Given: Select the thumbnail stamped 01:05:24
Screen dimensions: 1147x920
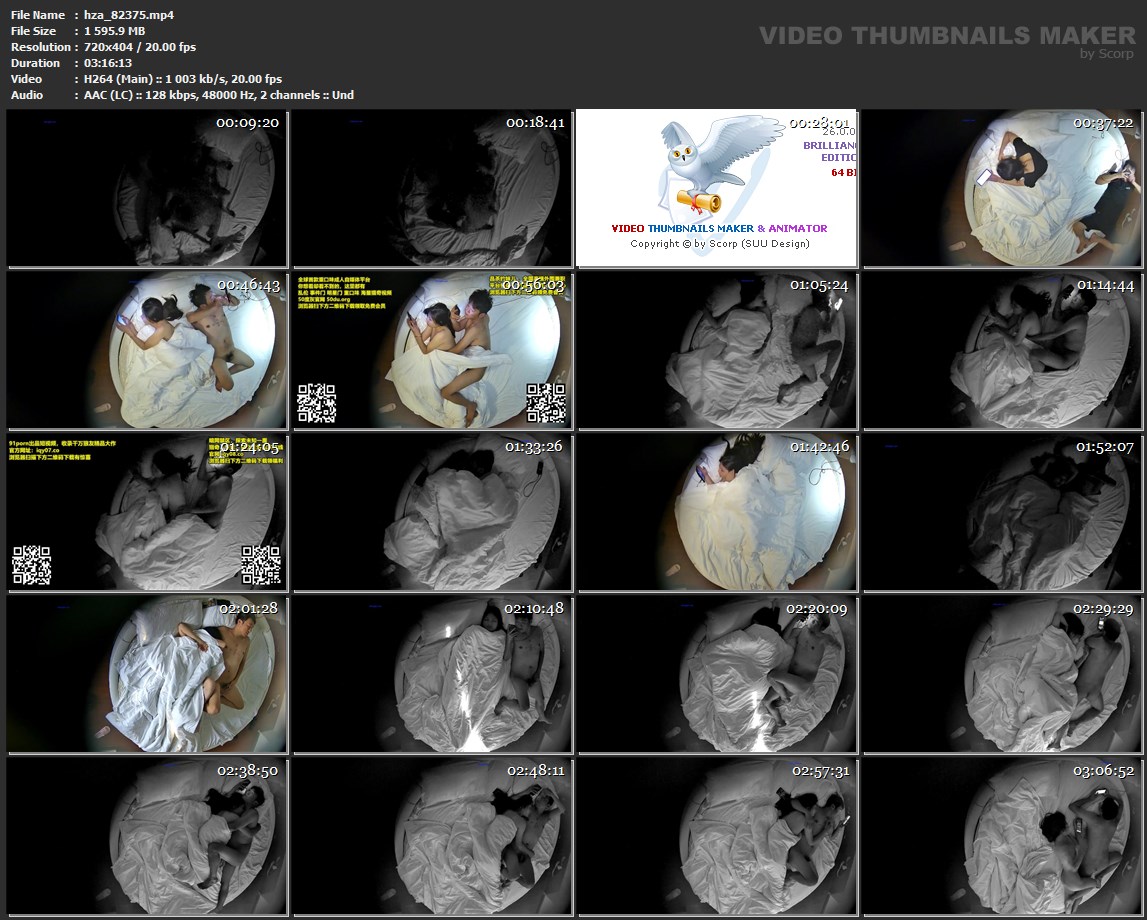Looking at the screenshot, I should point(717,350).
